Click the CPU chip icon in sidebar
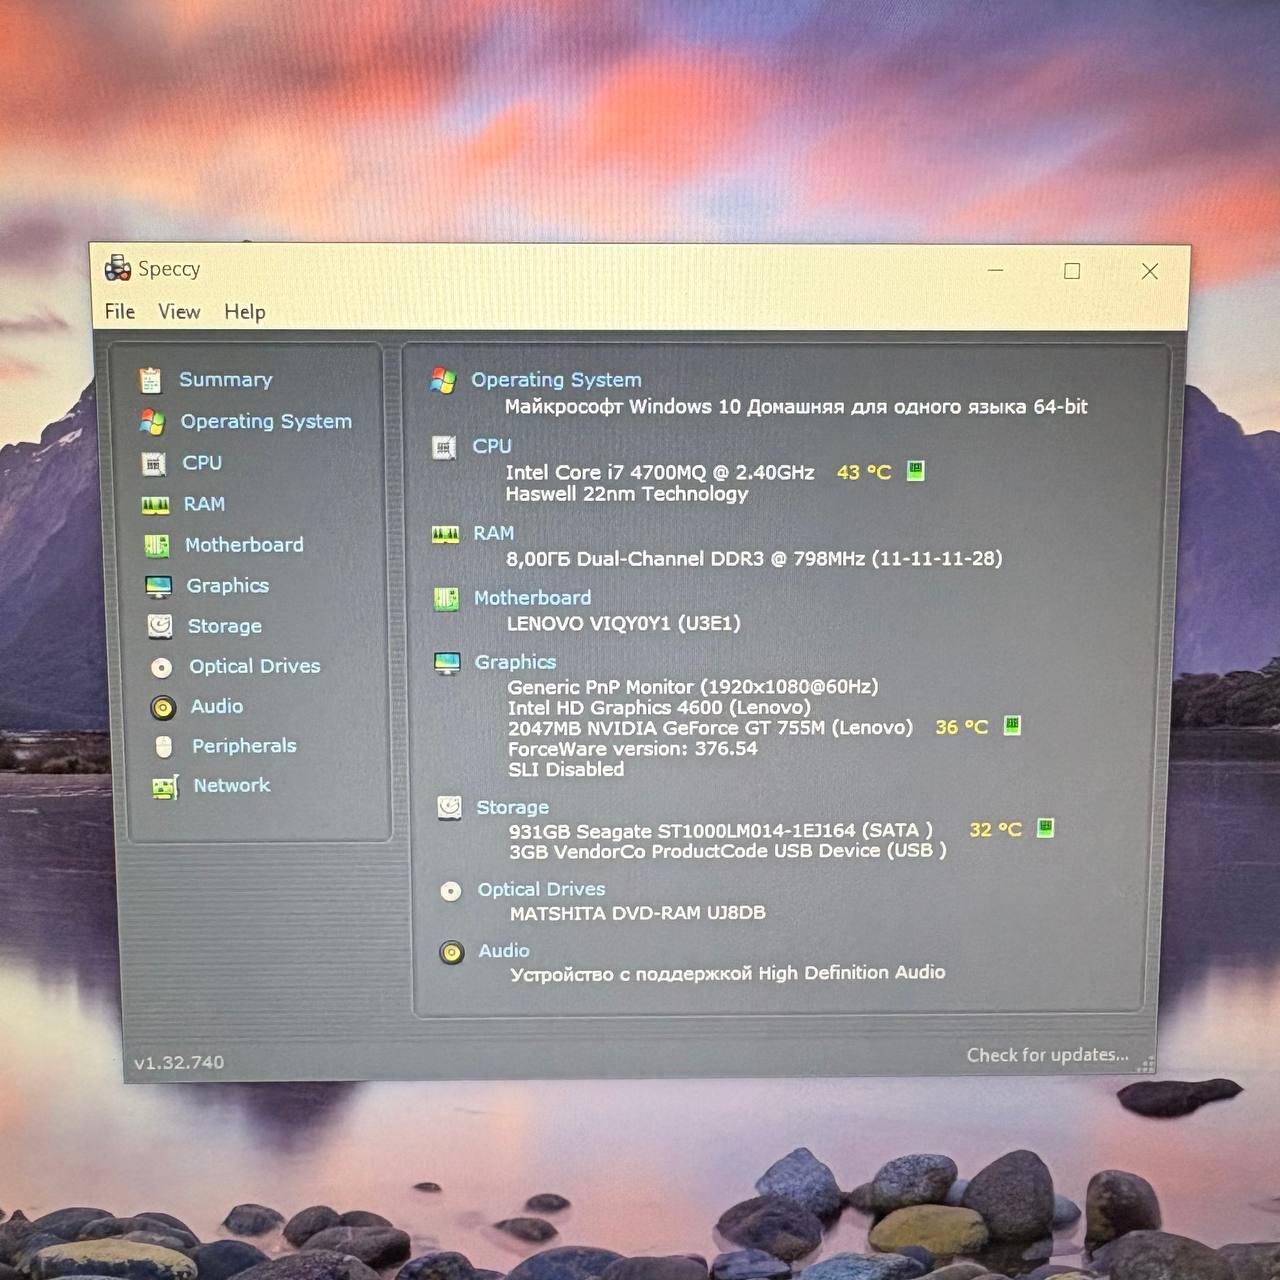The image size is (1280, 1280). pyautogui.click(x=153, y=463)
